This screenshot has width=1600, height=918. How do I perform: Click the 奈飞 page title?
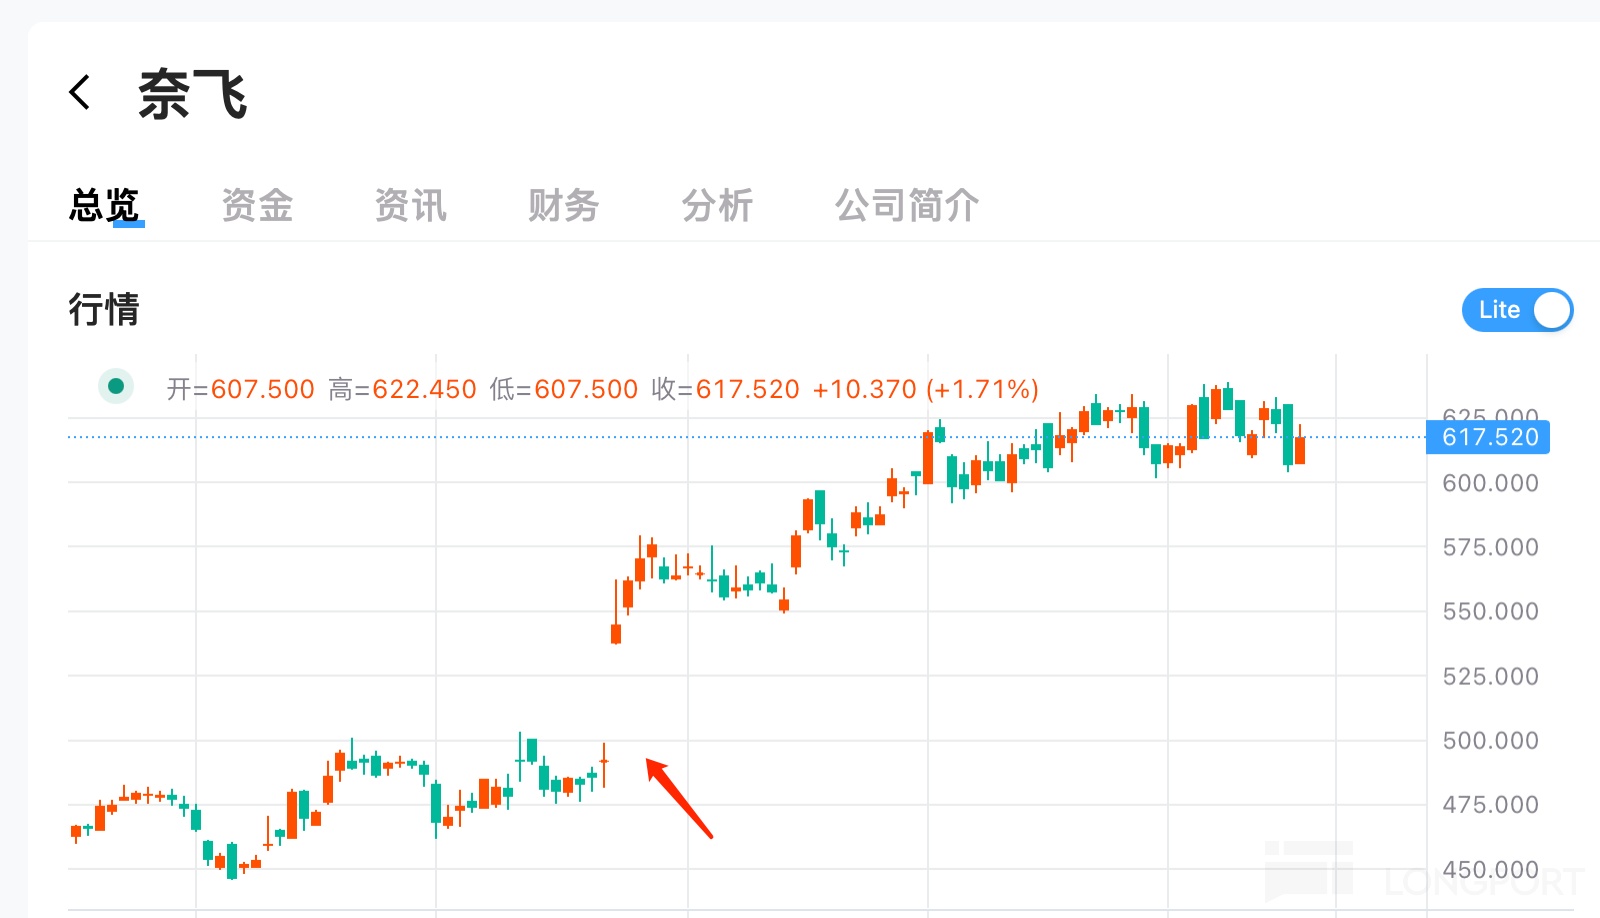193,95
